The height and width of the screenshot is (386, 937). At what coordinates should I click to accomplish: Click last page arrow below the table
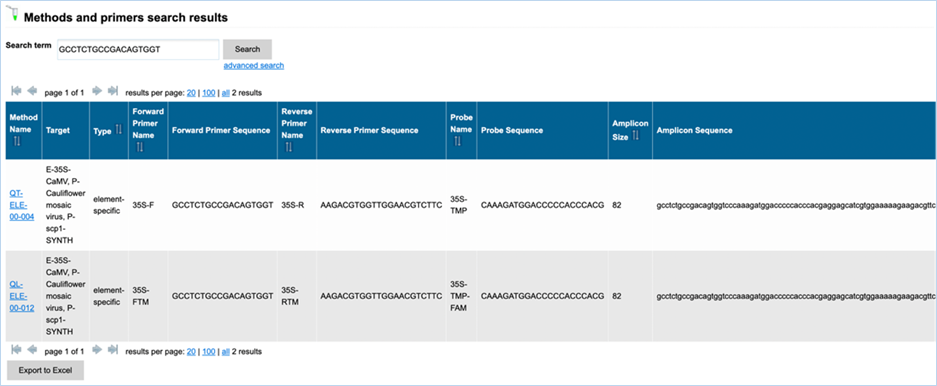(112, 350)
